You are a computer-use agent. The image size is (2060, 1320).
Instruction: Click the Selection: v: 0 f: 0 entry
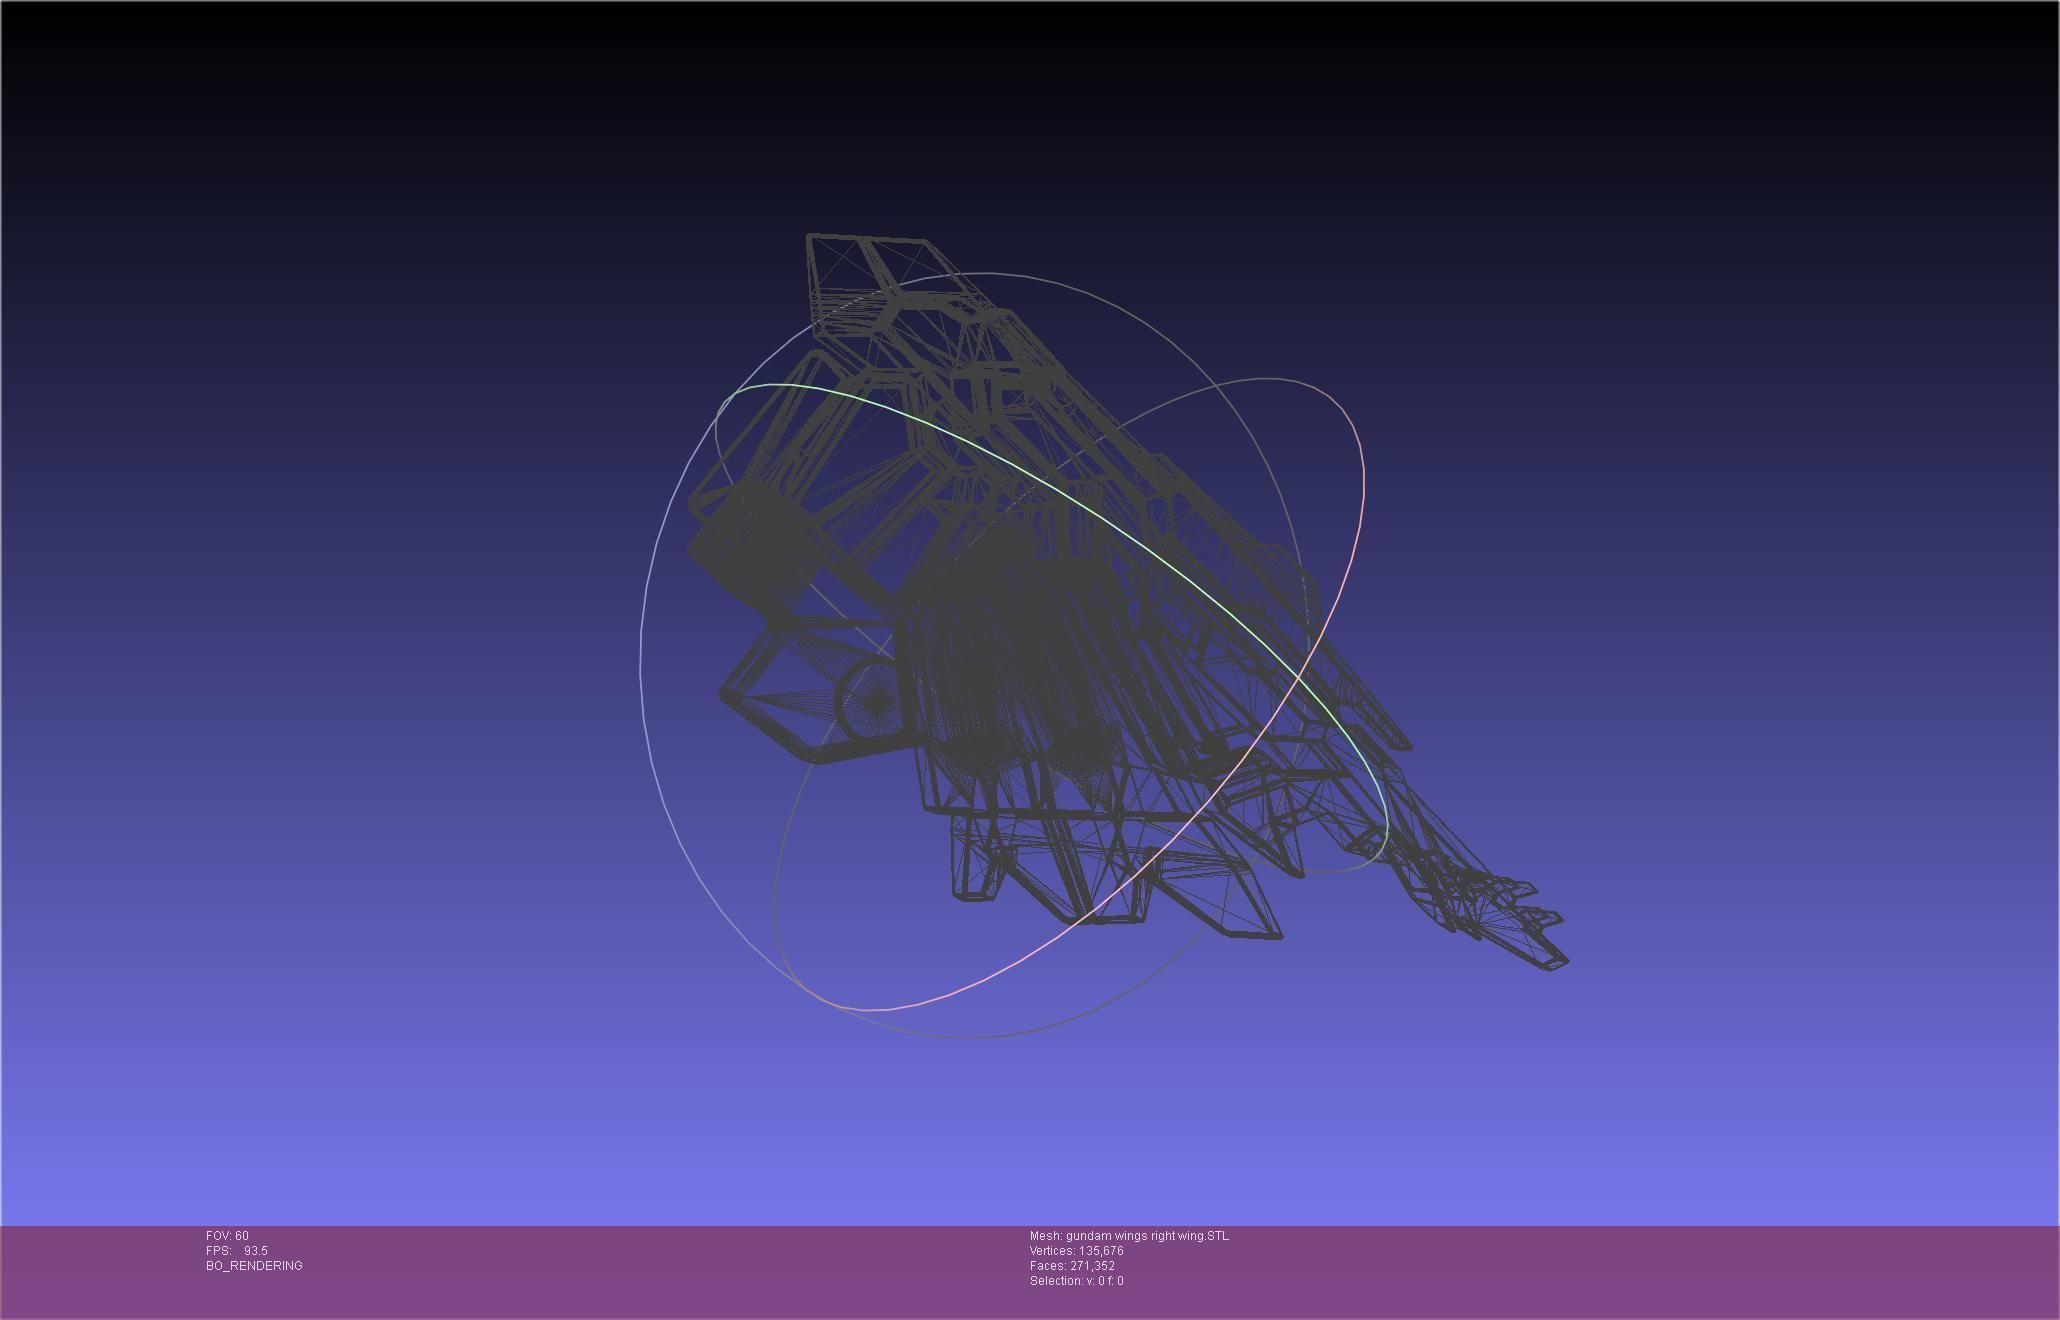click(x=1077, y=1281)
